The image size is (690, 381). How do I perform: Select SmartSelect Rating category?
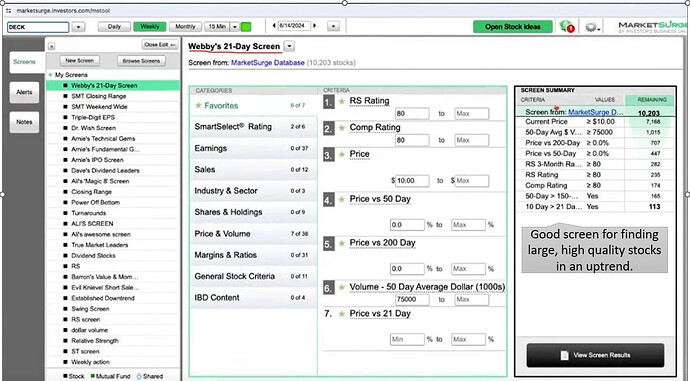(253, 127)
